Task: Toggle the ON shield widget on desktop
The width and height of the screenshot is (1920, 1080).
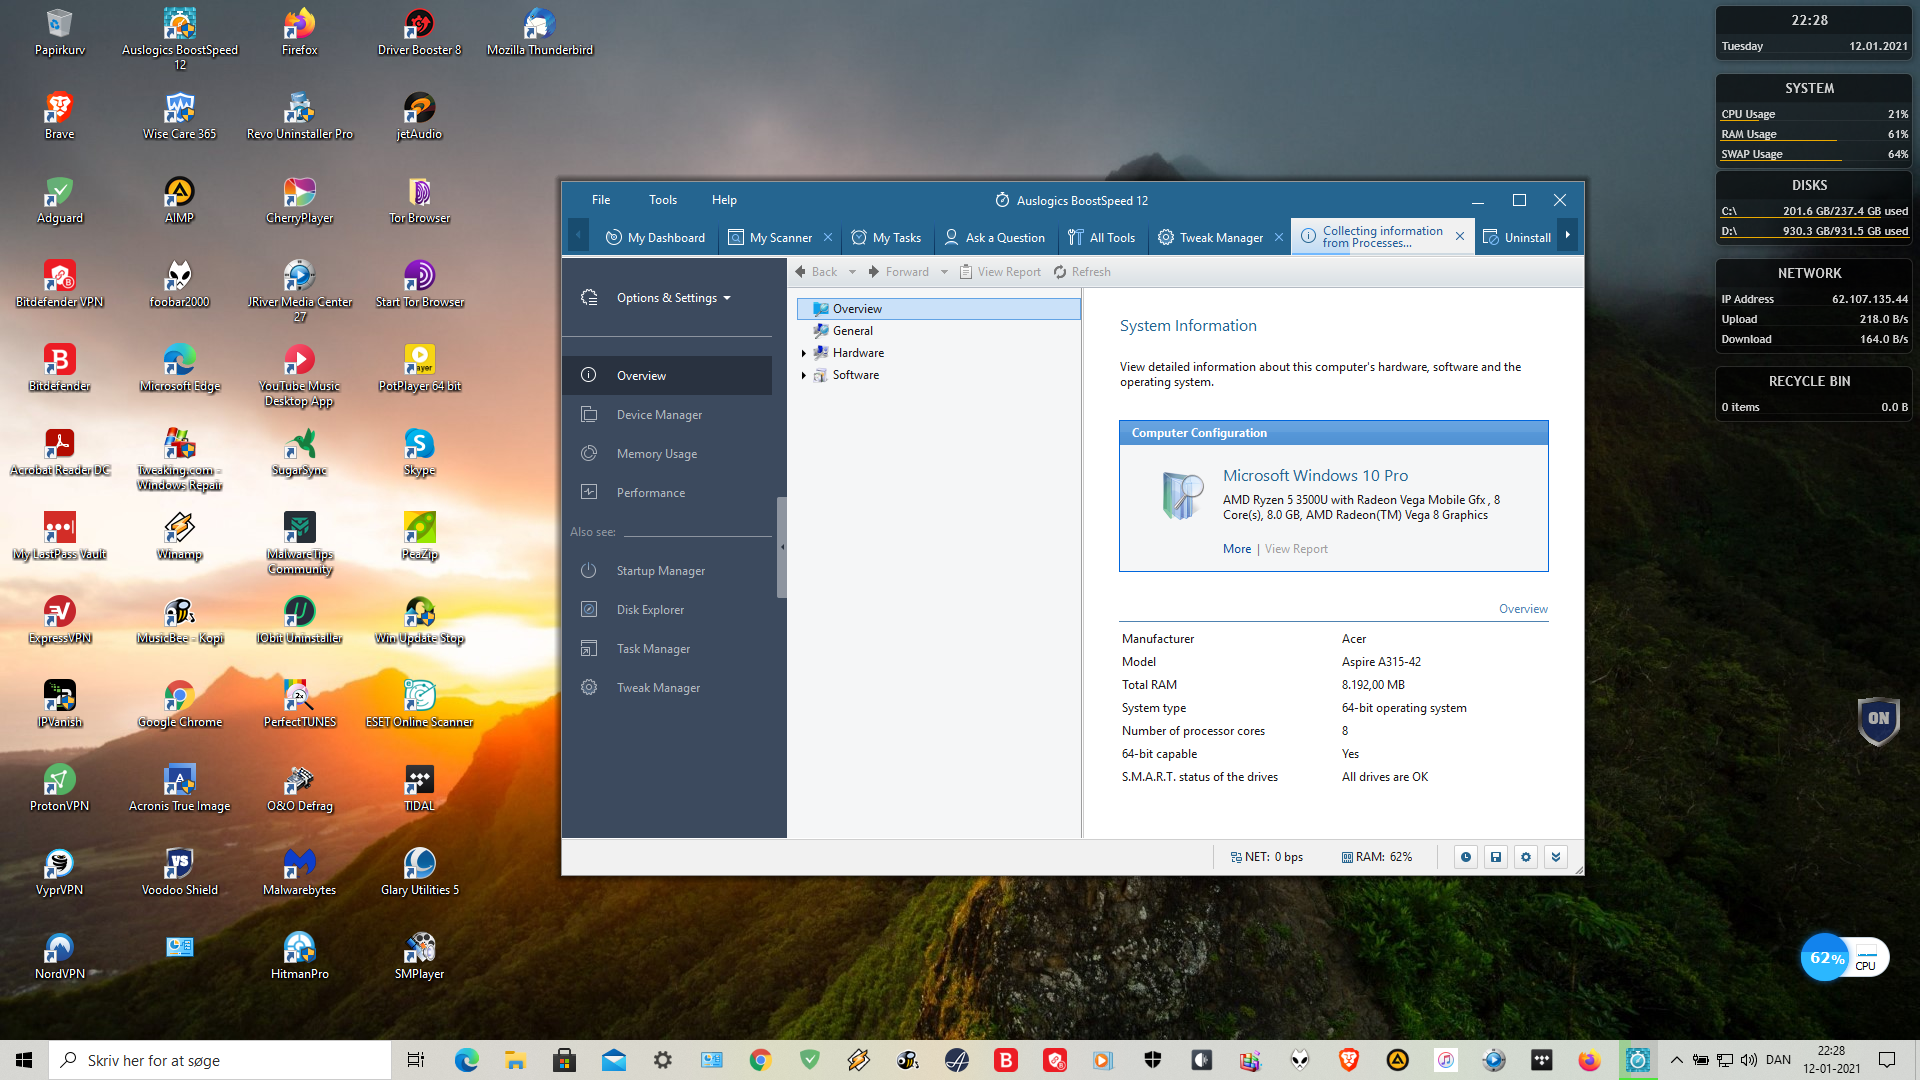Action: click(x=1878, y=719)
